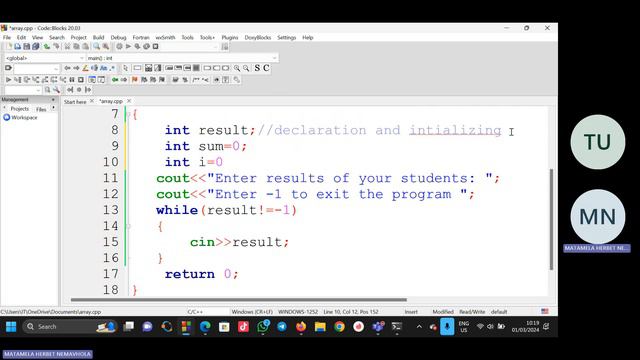Save the file using the floppy icon
The width and height of the screenshot is (640, 360).
[x=27, y=47]
